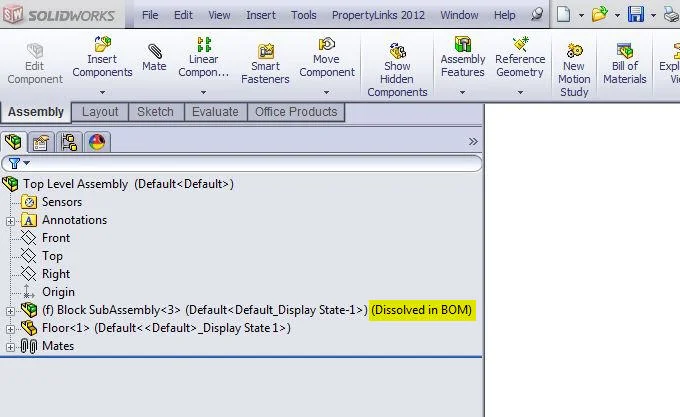The image size is (680, 417).
Task: Expand the Mates folder
Action: click(x=10, y=346)
